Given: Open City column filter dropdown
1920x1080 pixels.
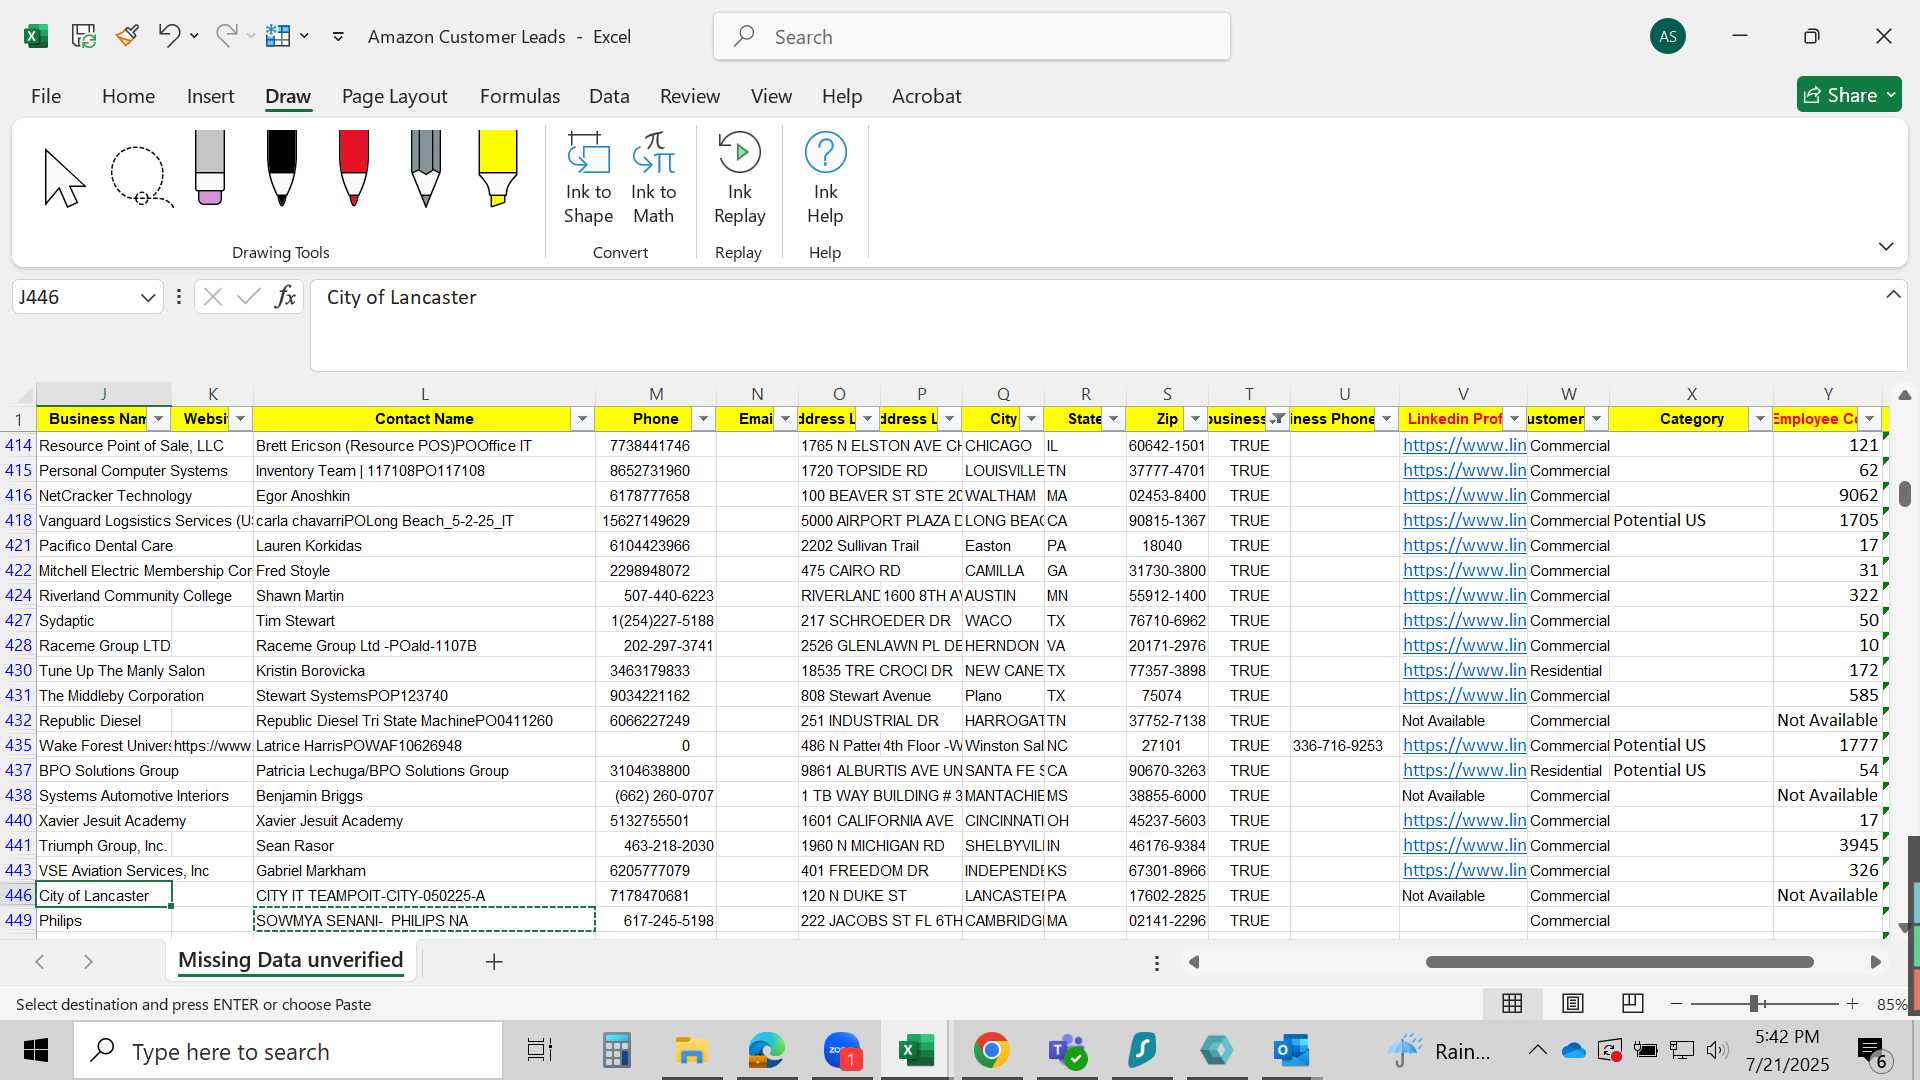Looking at the screenshot, I should click(x=1031, y=419).
